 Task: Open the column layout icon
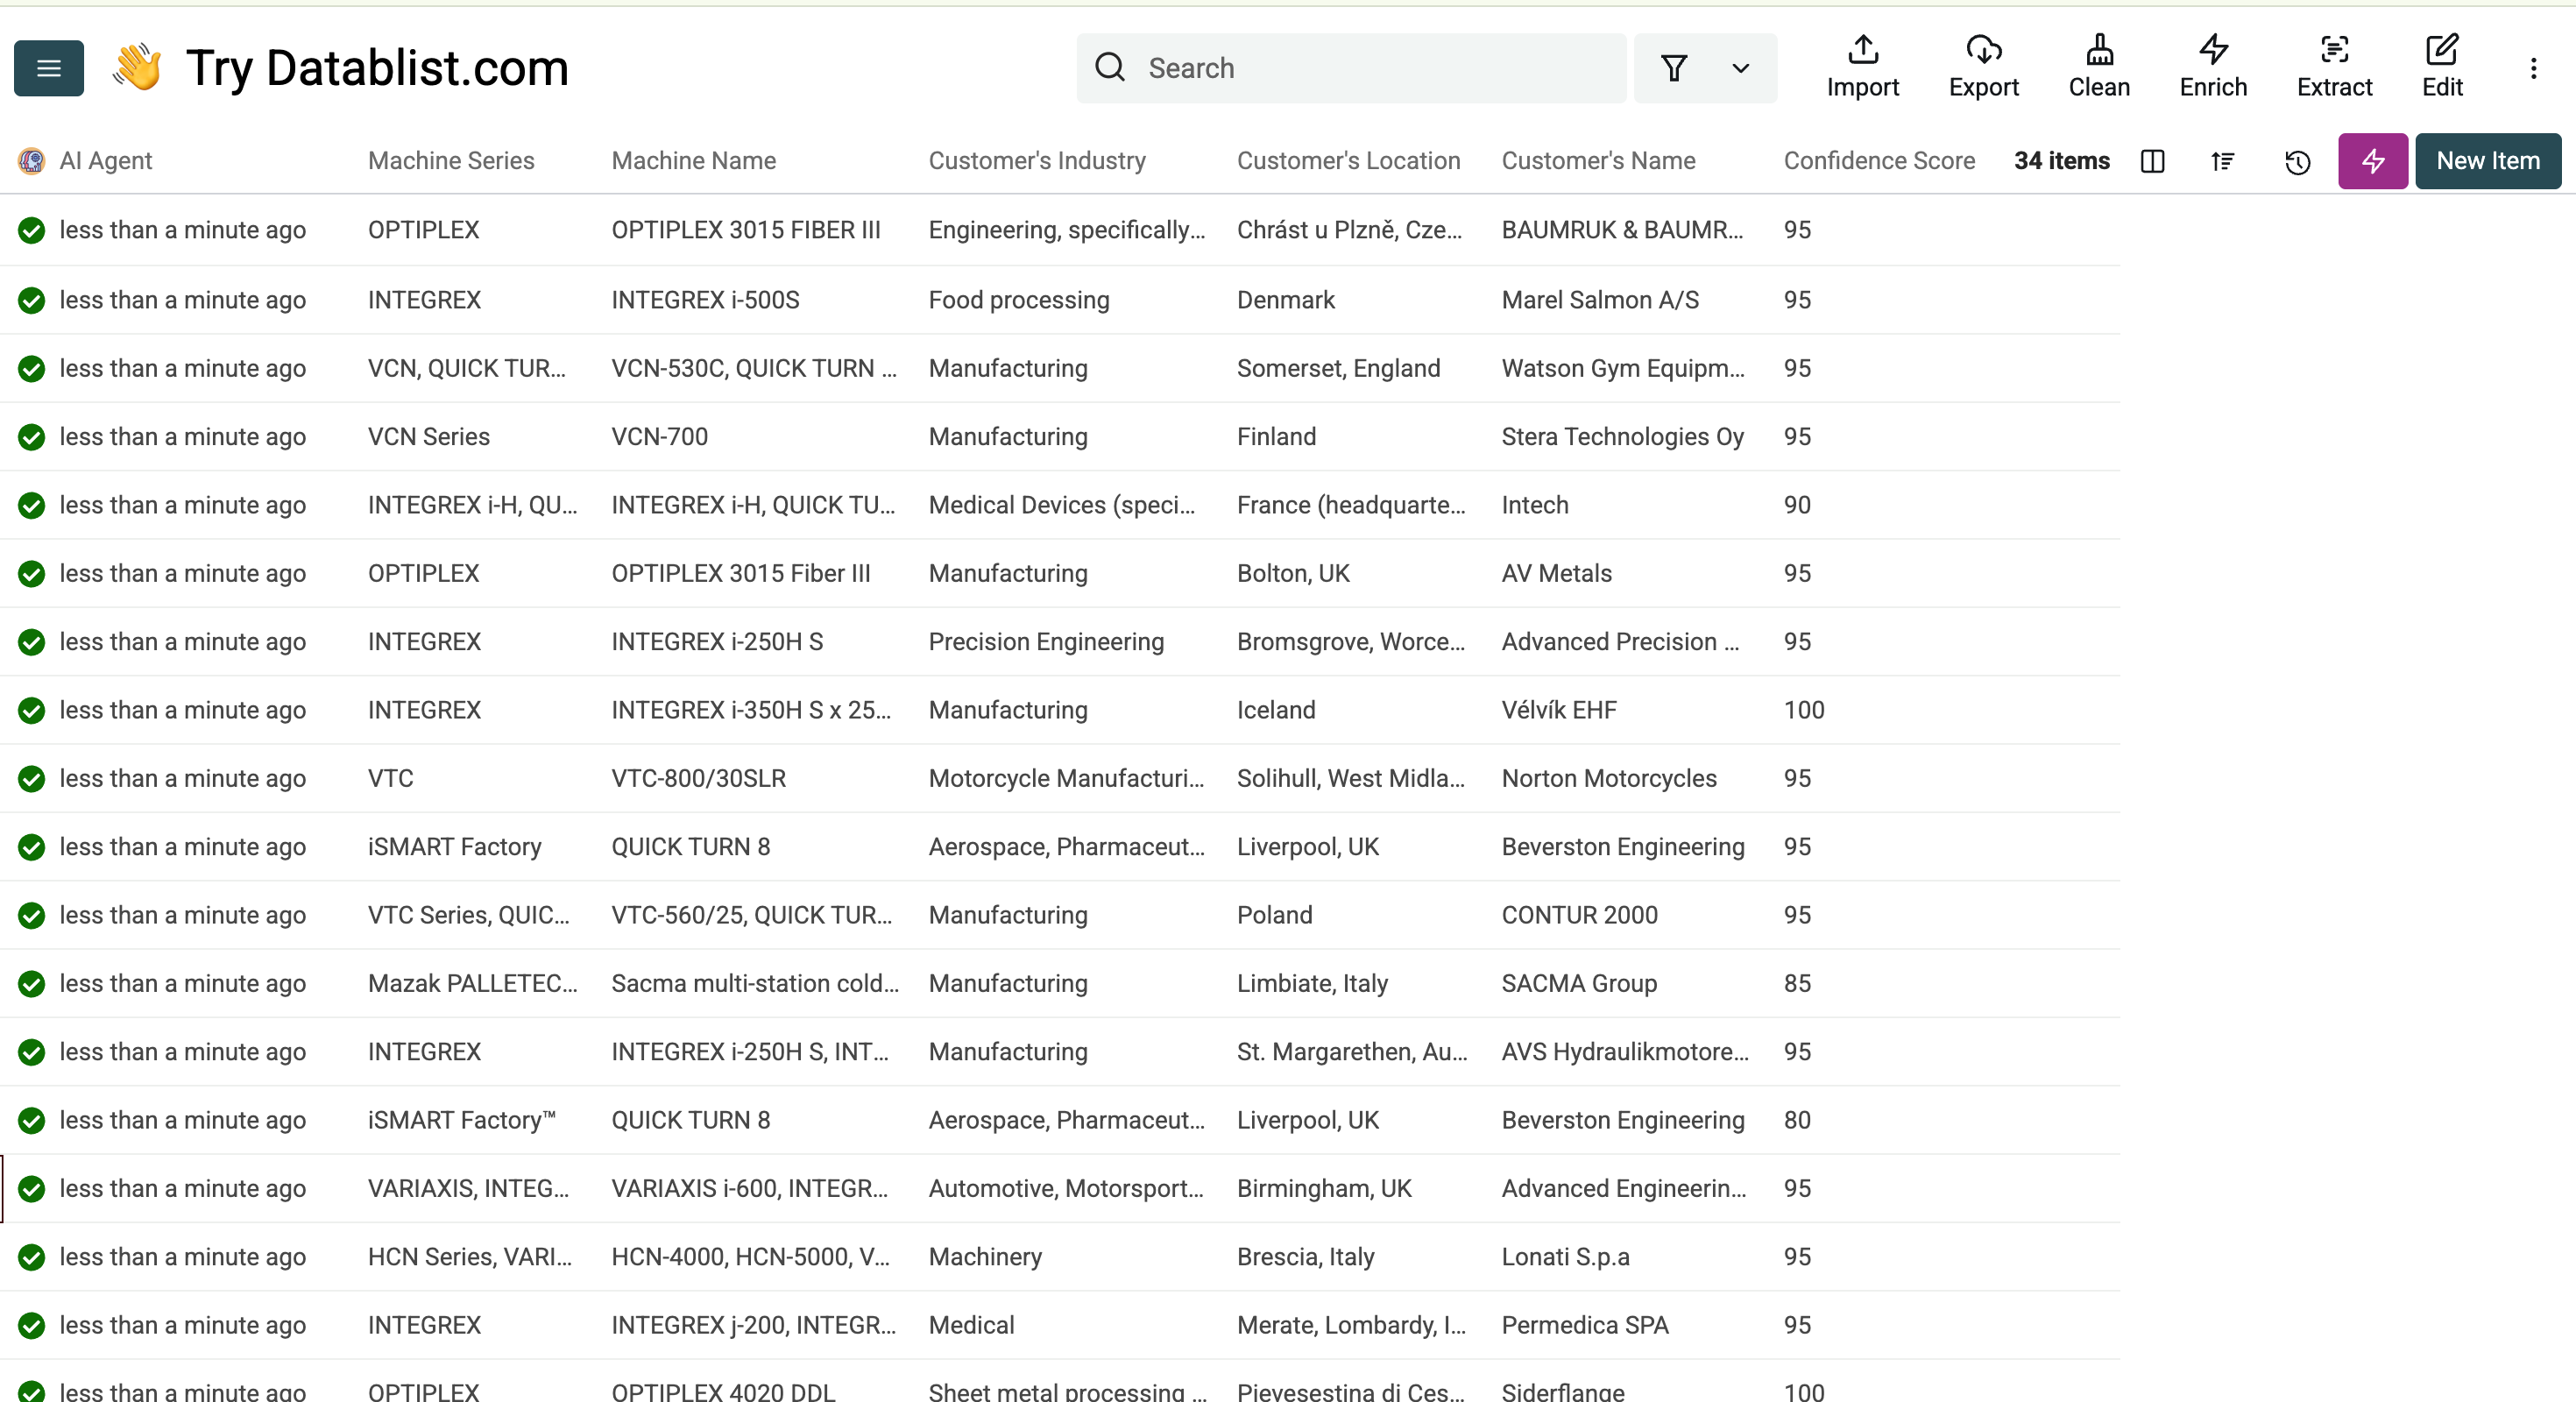tap(2152, 161)
